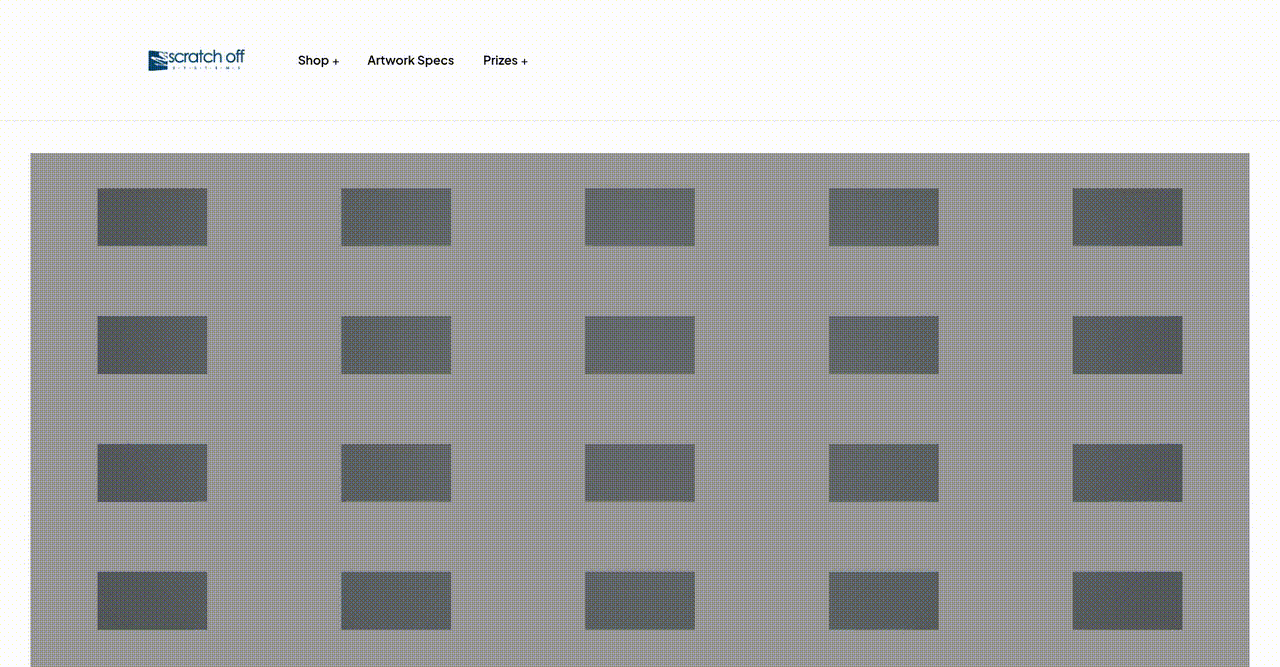Expand the Shop + menu
The image size is (1280, 667).
point(318,60)
